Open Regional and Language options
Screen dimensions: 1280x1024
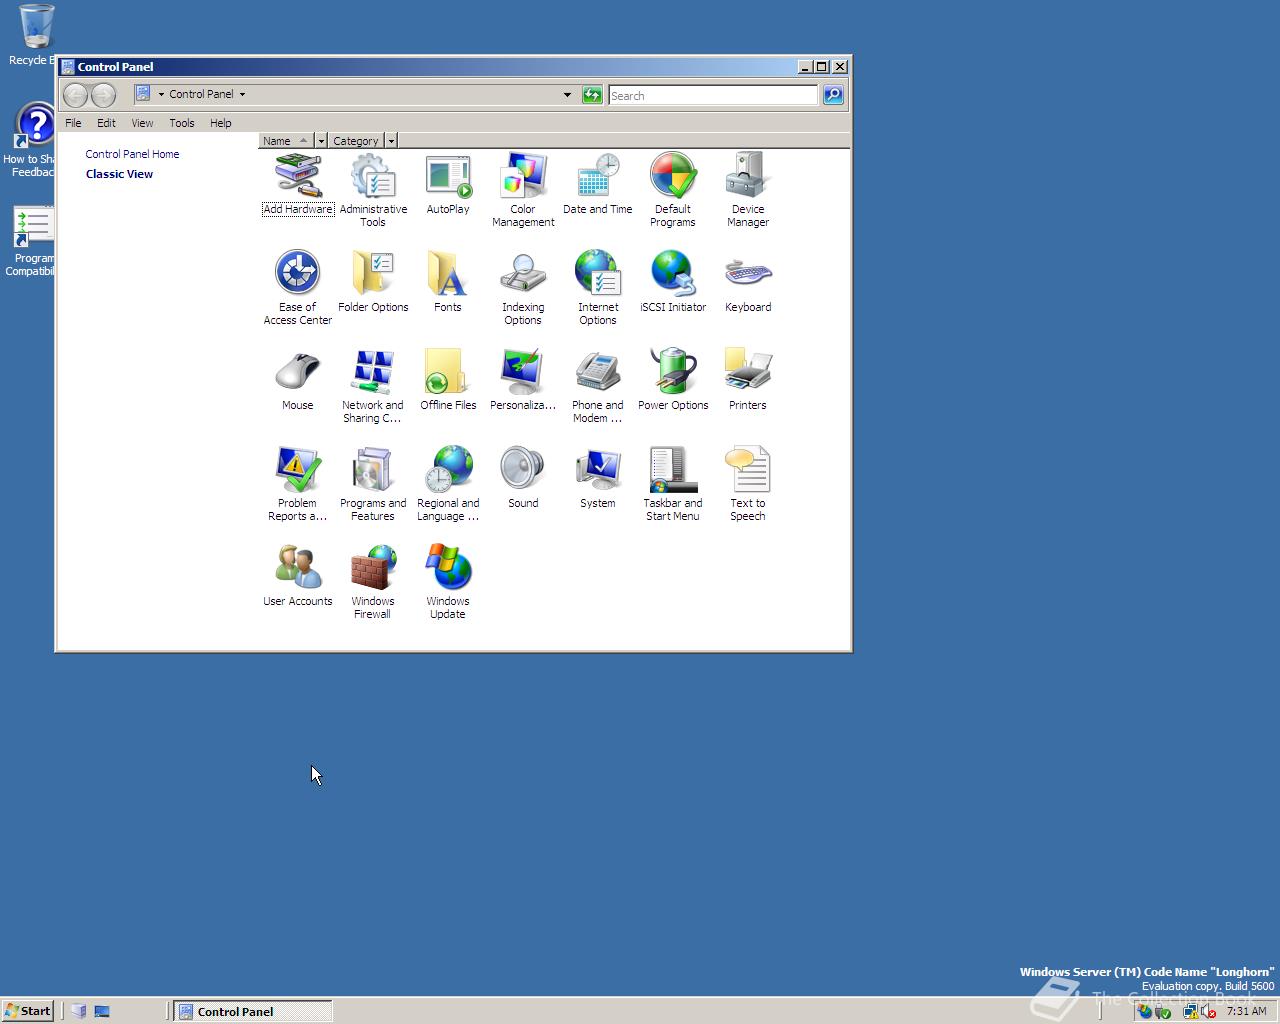tap(448, 484)
